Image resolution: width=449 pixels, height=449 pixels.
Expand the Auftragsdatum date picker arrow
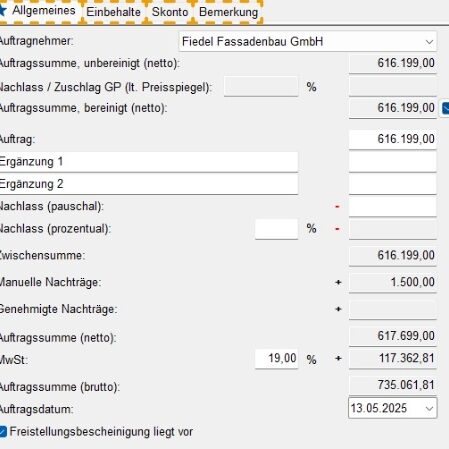point(429,408)
